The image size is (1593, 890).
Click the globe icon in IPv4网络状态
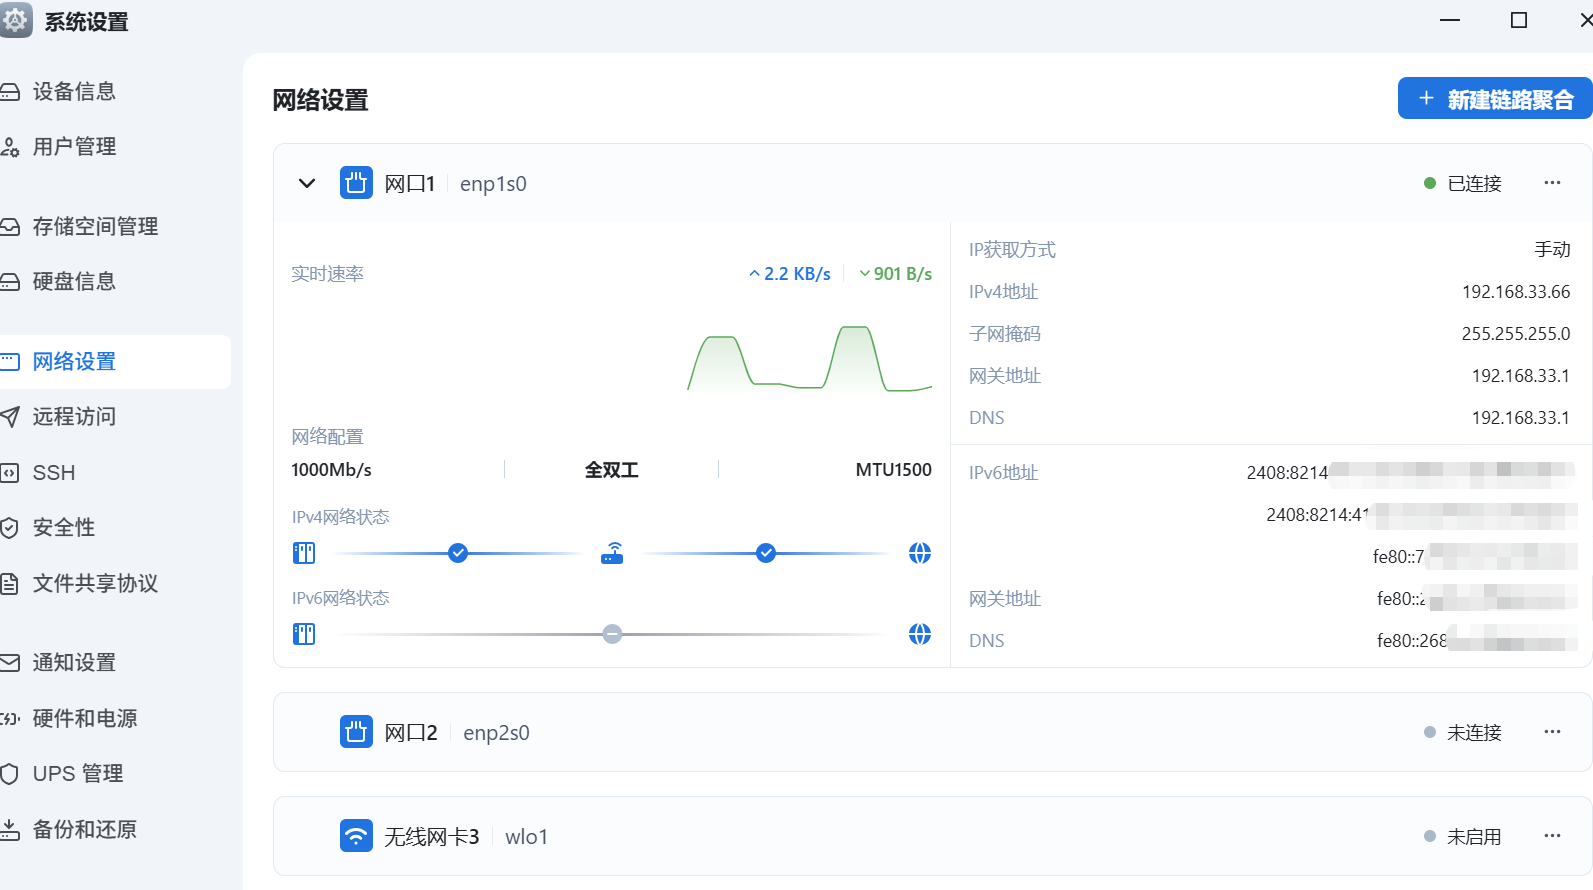(920, 553)
